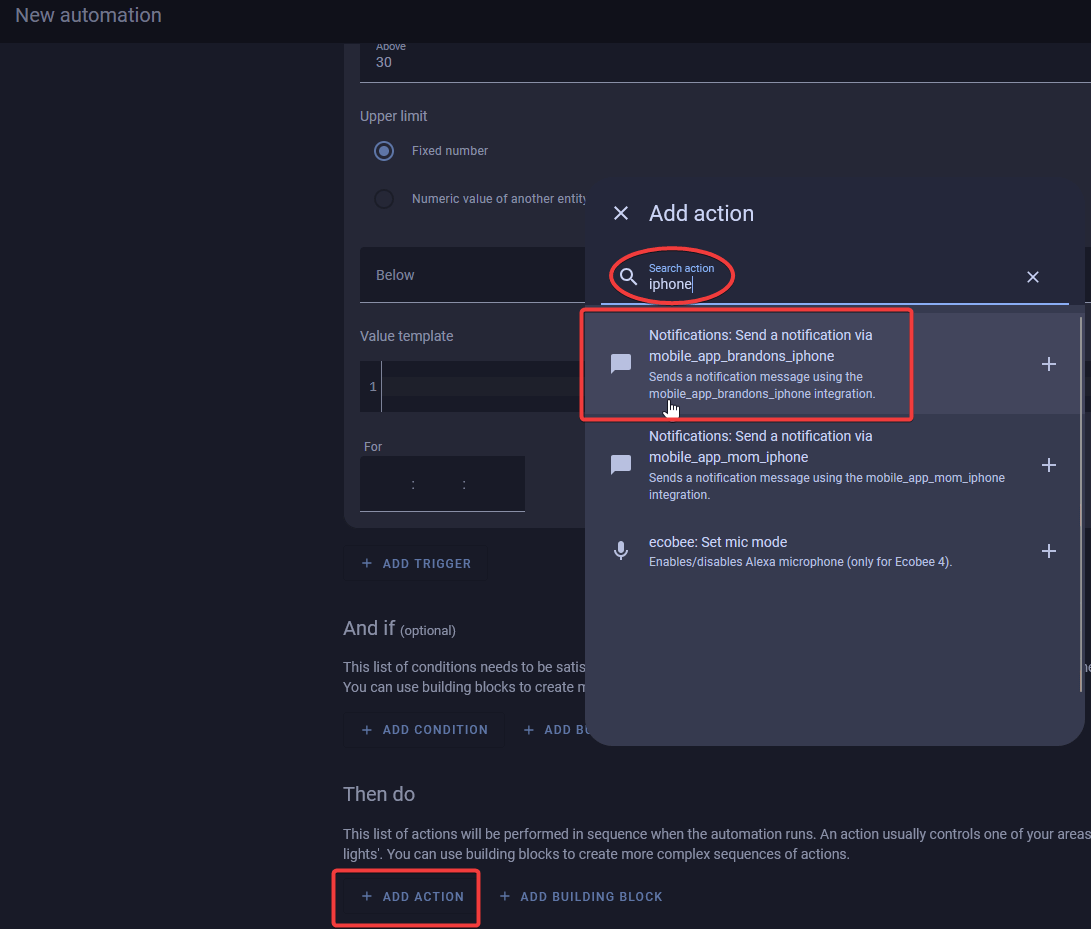
Task: Clear the search action text
Action: tap(1033, 277)
